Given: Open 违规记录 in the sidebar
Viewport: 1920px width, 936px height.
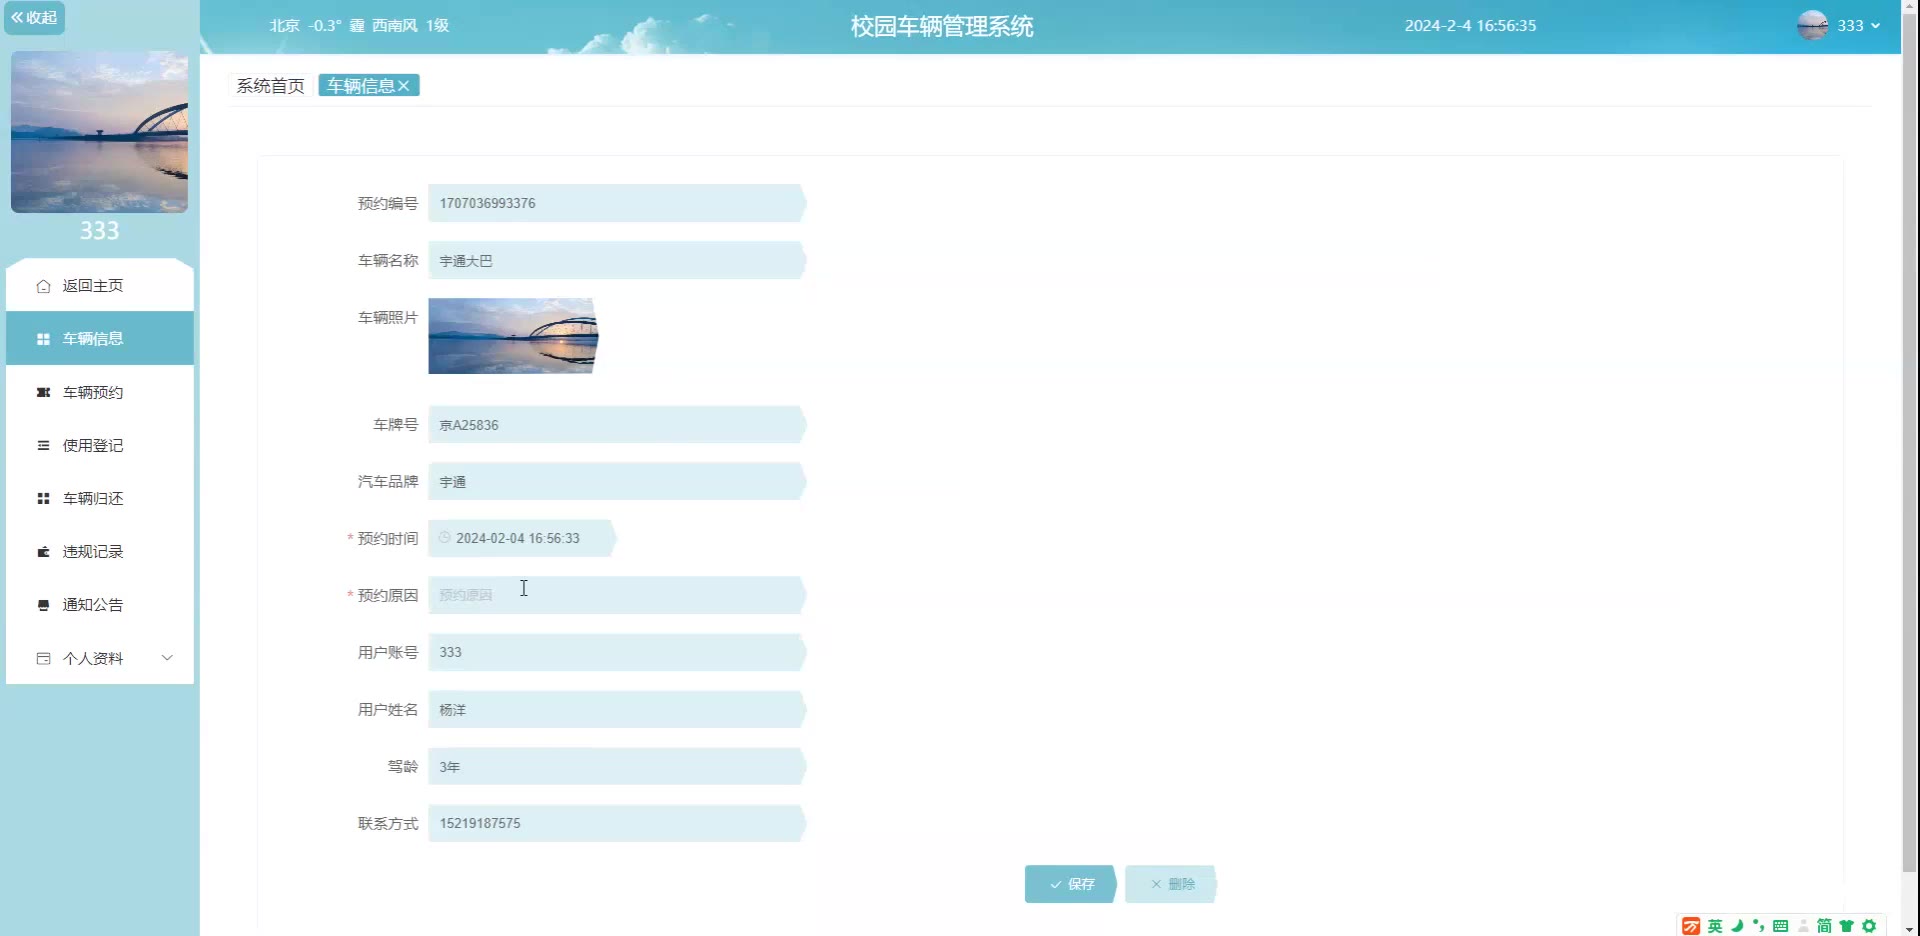Looking at the screenshot, I should click(x=100, y=551).
